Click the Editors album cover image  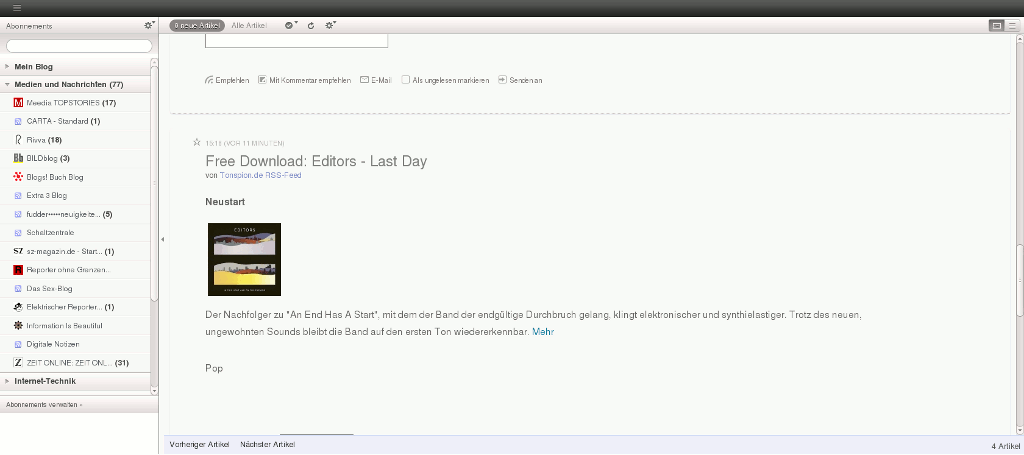244,259
